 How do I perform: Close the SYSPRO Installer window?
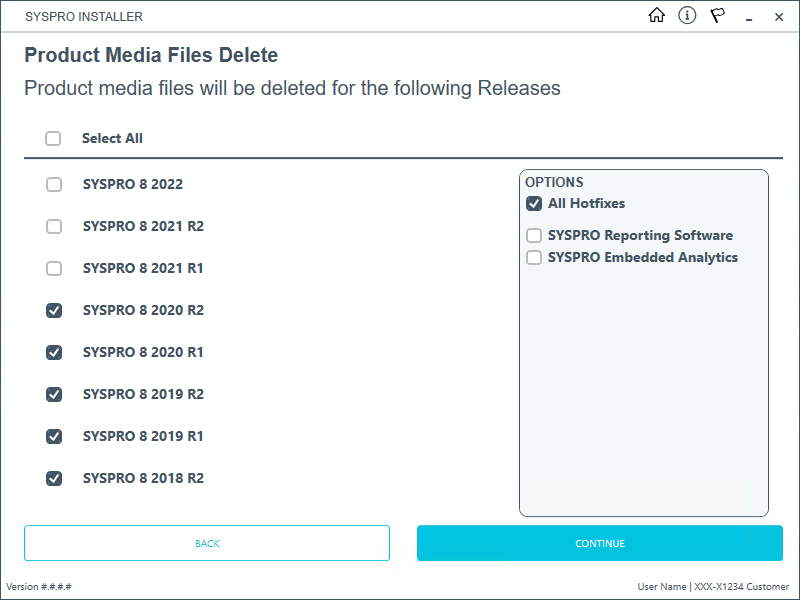[x=779, y=17]
